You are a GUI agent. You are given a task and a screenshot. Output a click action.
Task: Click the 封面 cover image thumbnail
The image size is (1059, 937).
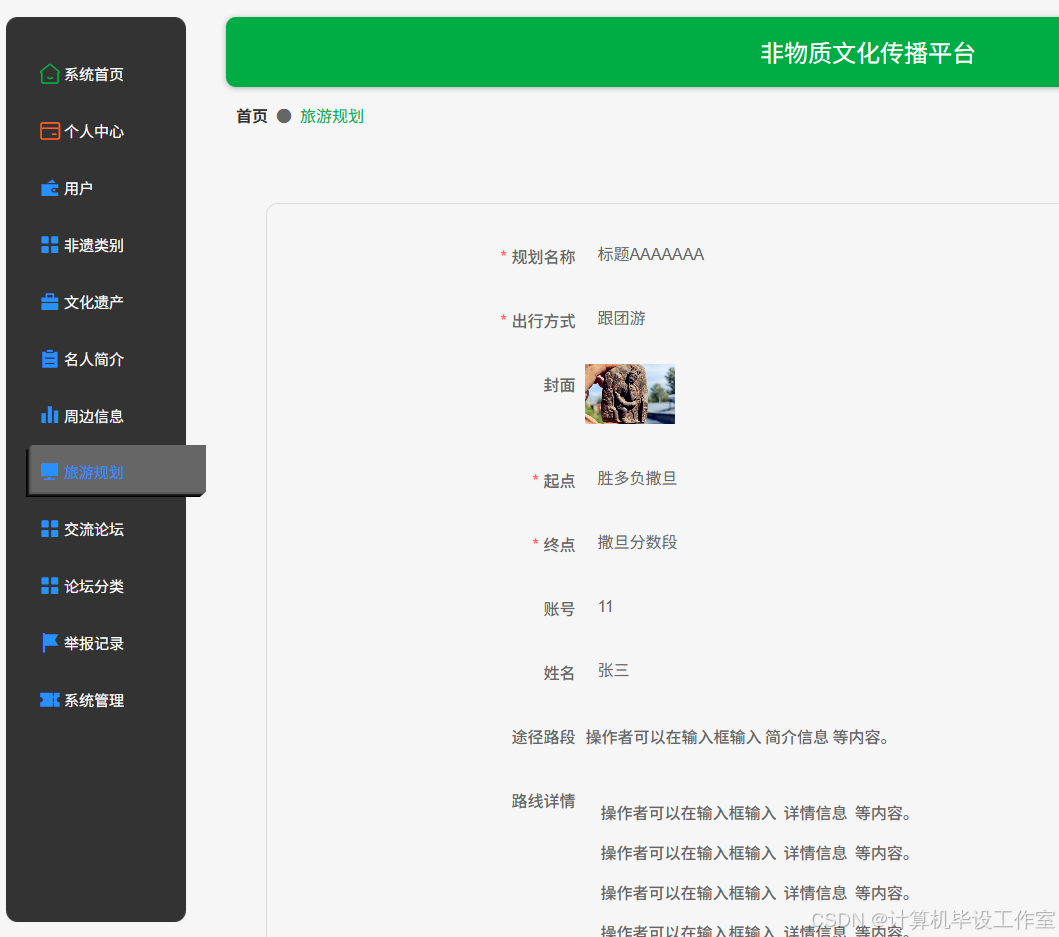tap(629, 394)
